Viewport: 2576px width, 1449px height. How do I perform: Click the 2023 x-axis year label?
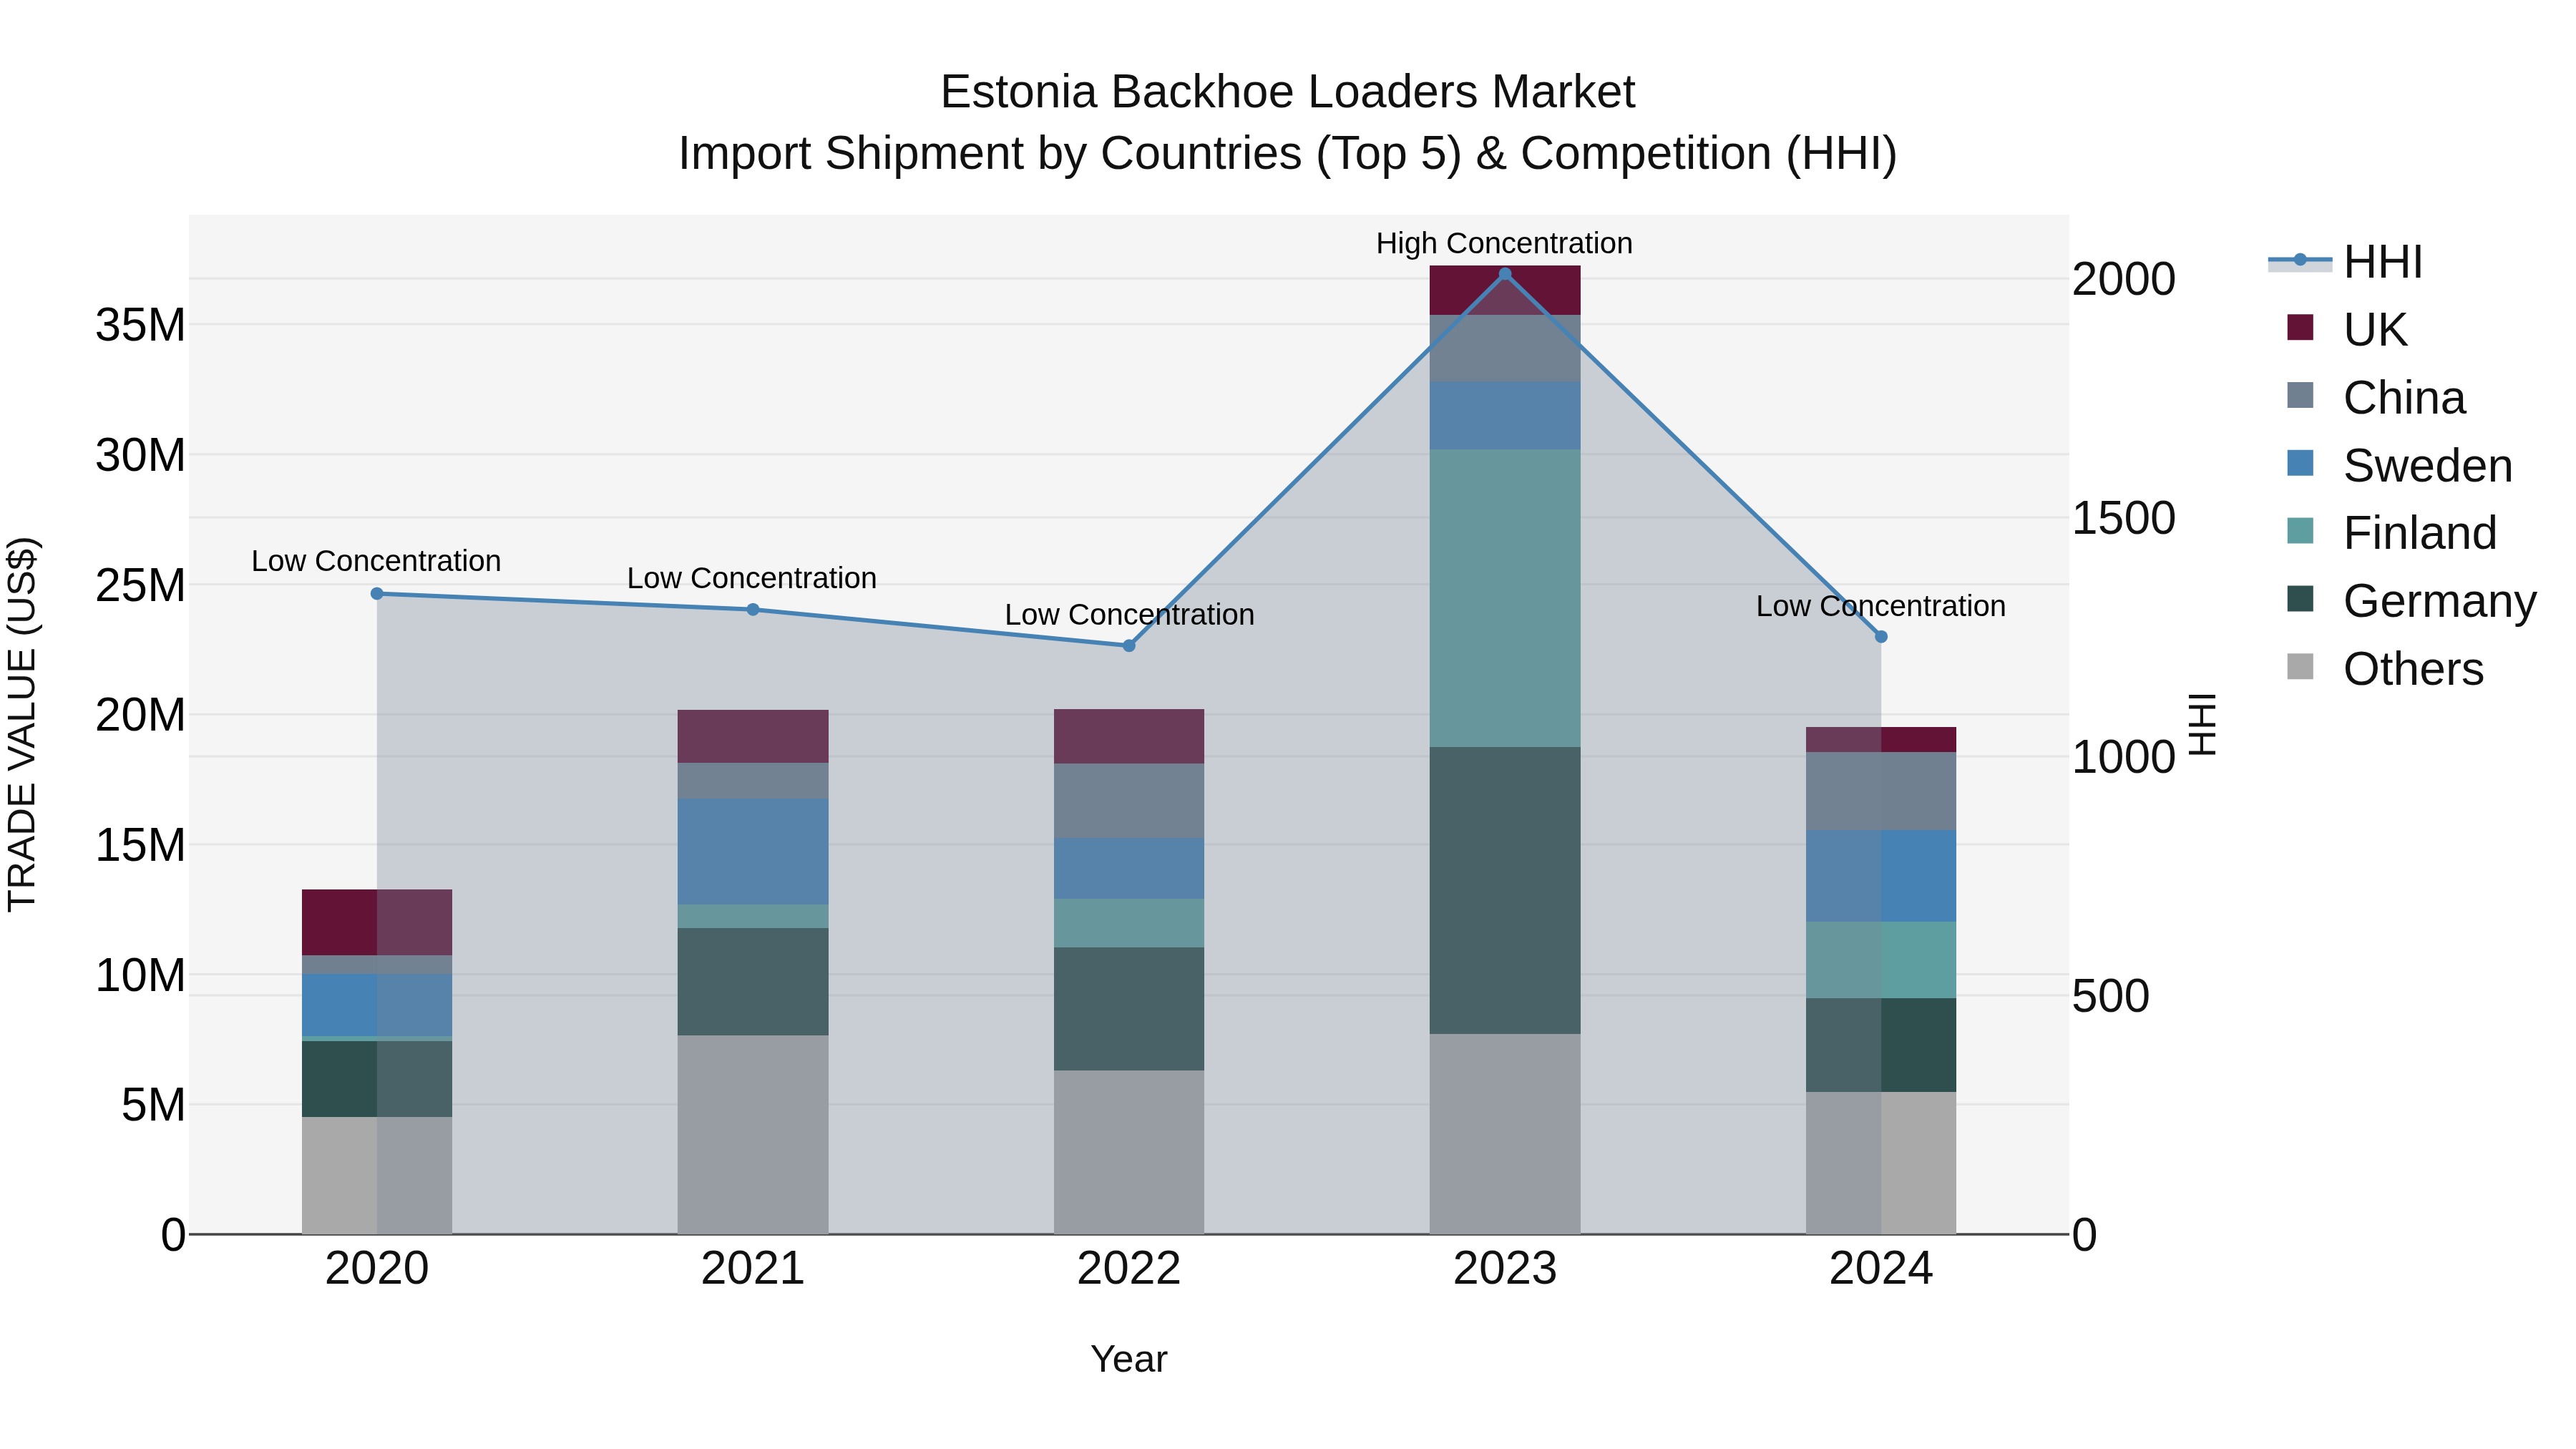[x=1505, y=1269]
